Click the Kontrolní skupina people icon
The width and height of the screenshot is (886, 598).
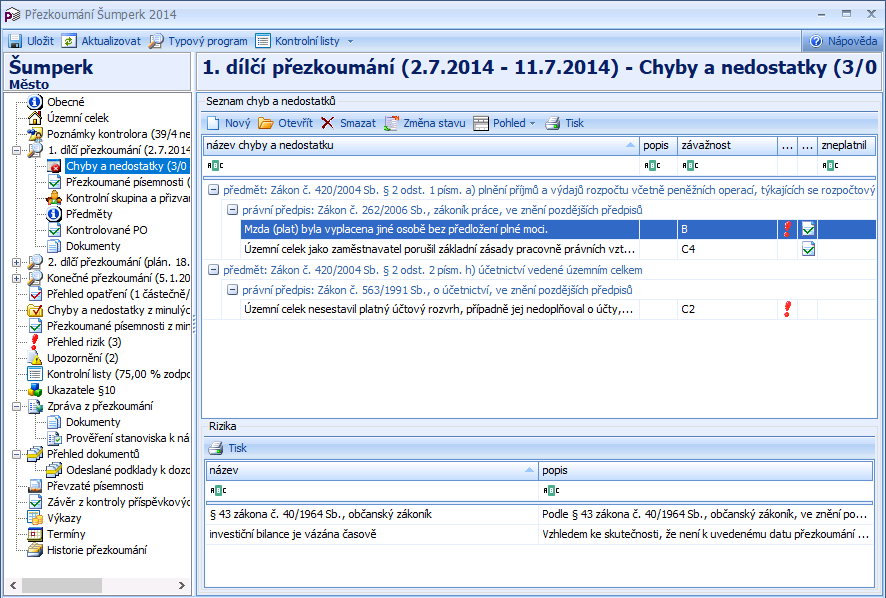pos(54,198)
